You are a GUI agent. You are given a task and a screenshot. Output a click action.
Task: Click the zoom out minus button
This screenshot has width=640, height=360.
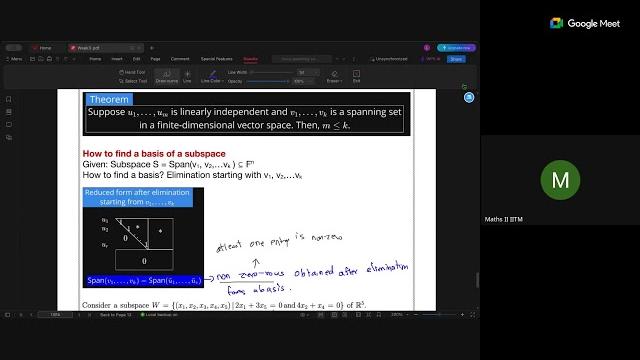416,315
